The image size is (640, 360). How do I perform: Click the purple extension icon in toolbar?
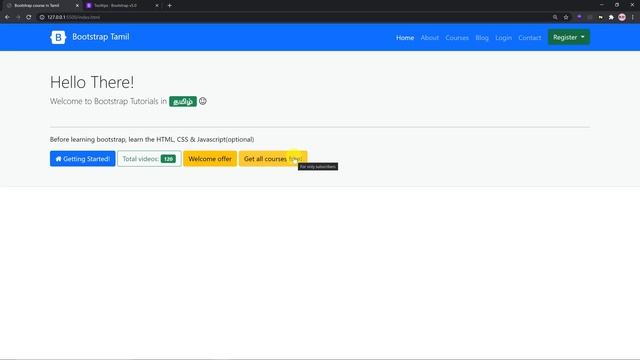(579, 17)
